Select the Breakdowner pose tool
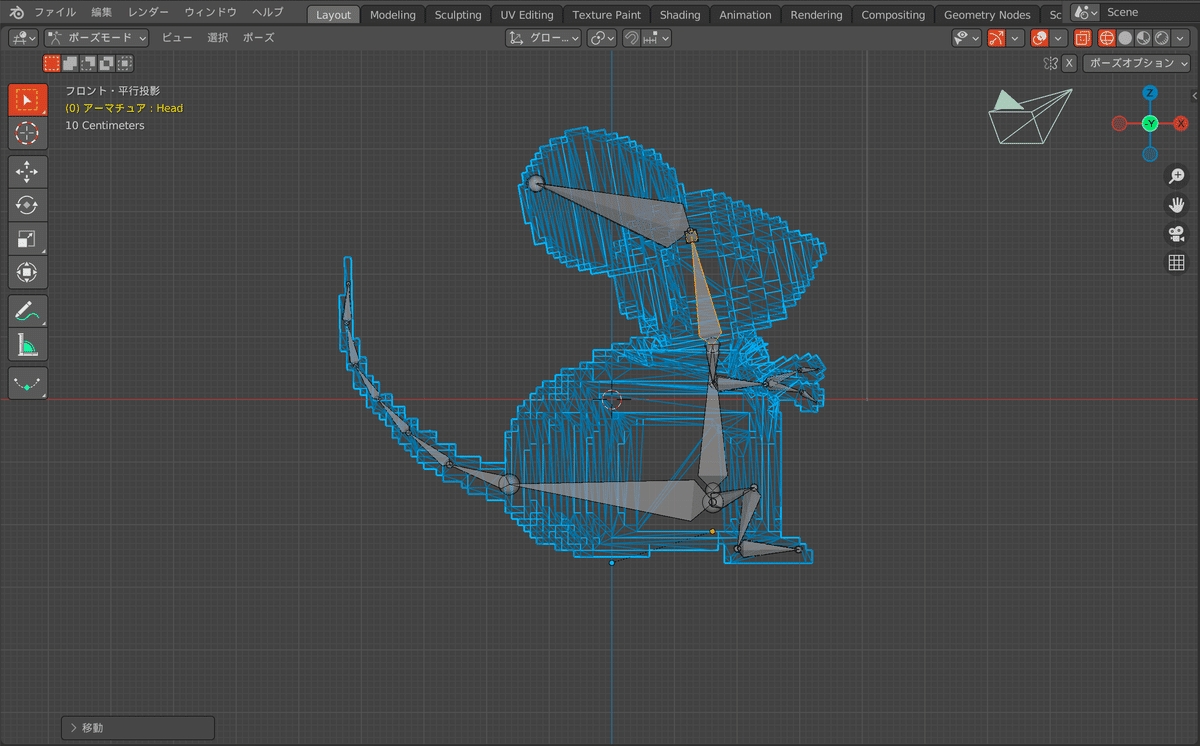1200x746 pixels. tap(27, 383)
